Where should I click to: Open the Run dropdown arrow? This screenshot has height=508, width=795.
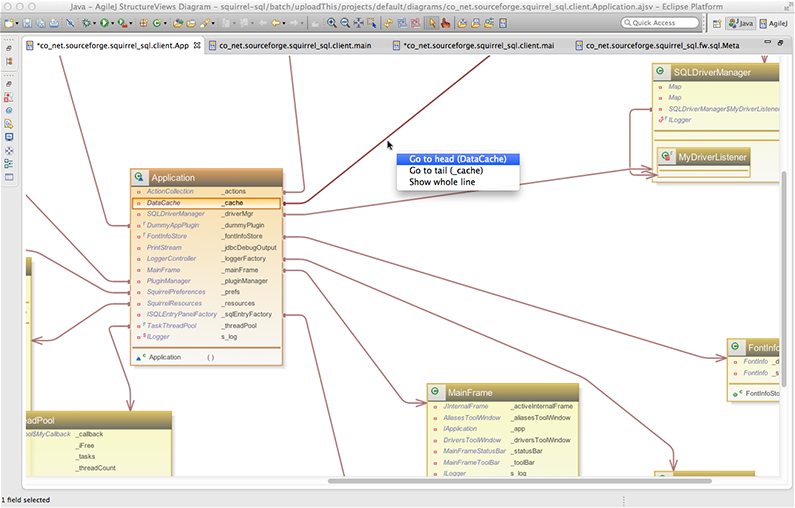(112, 23)
